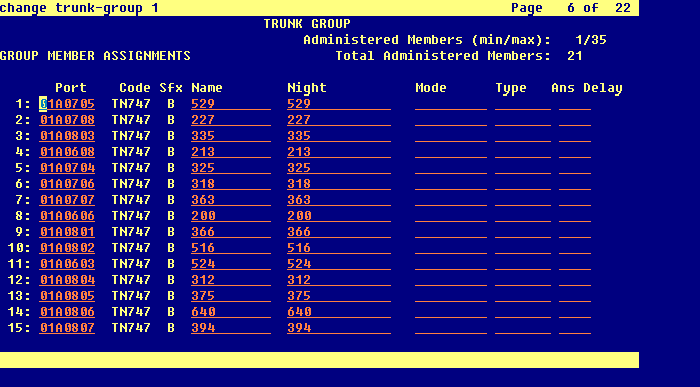Select the Night field containing 516

(339, 248)
